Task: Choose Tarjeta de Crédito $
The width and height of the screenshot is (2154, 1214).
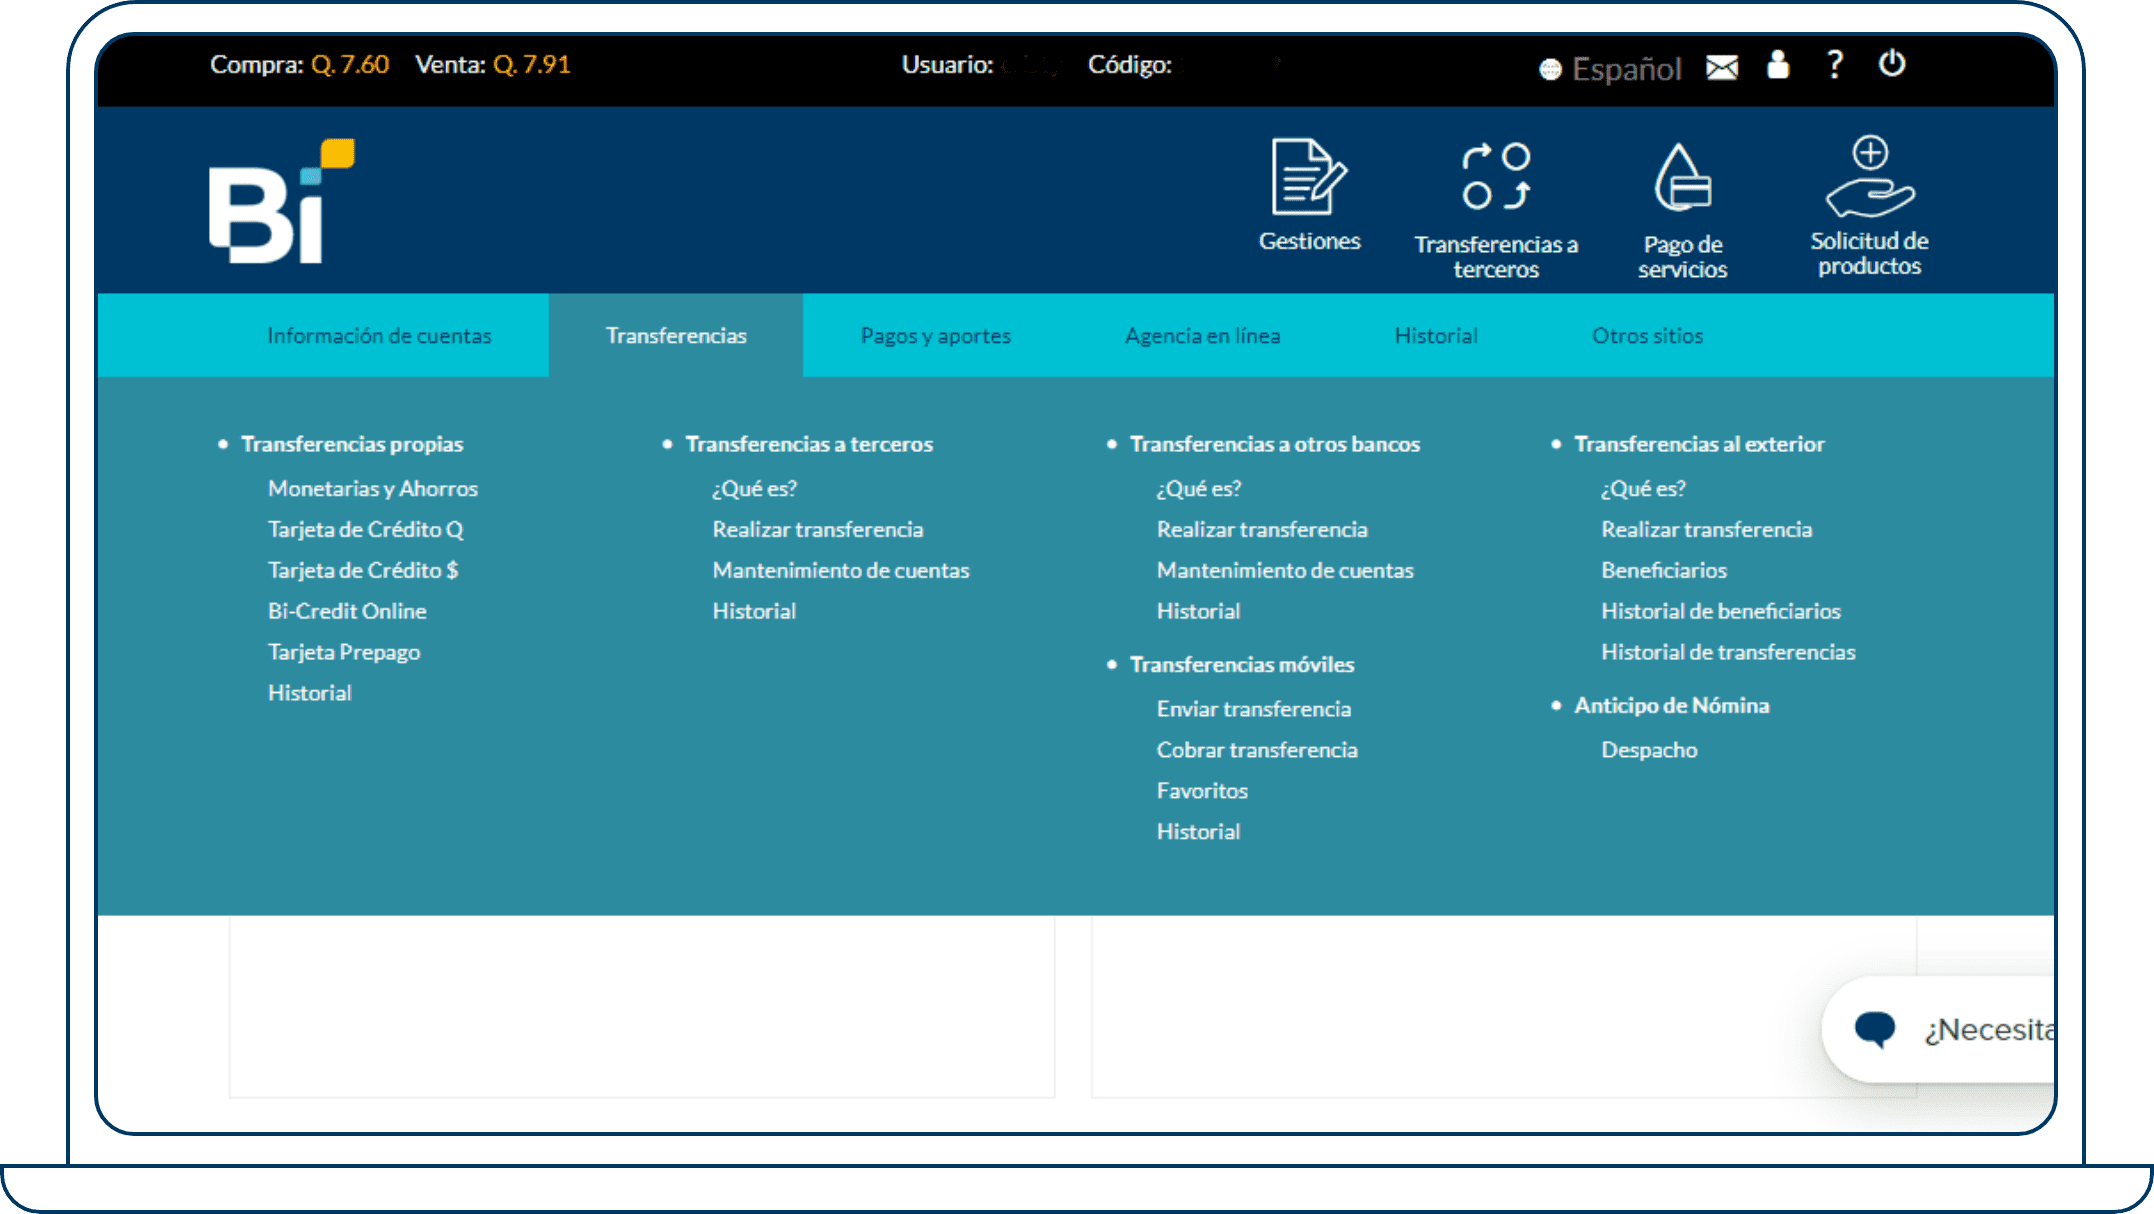Action: 363,571
